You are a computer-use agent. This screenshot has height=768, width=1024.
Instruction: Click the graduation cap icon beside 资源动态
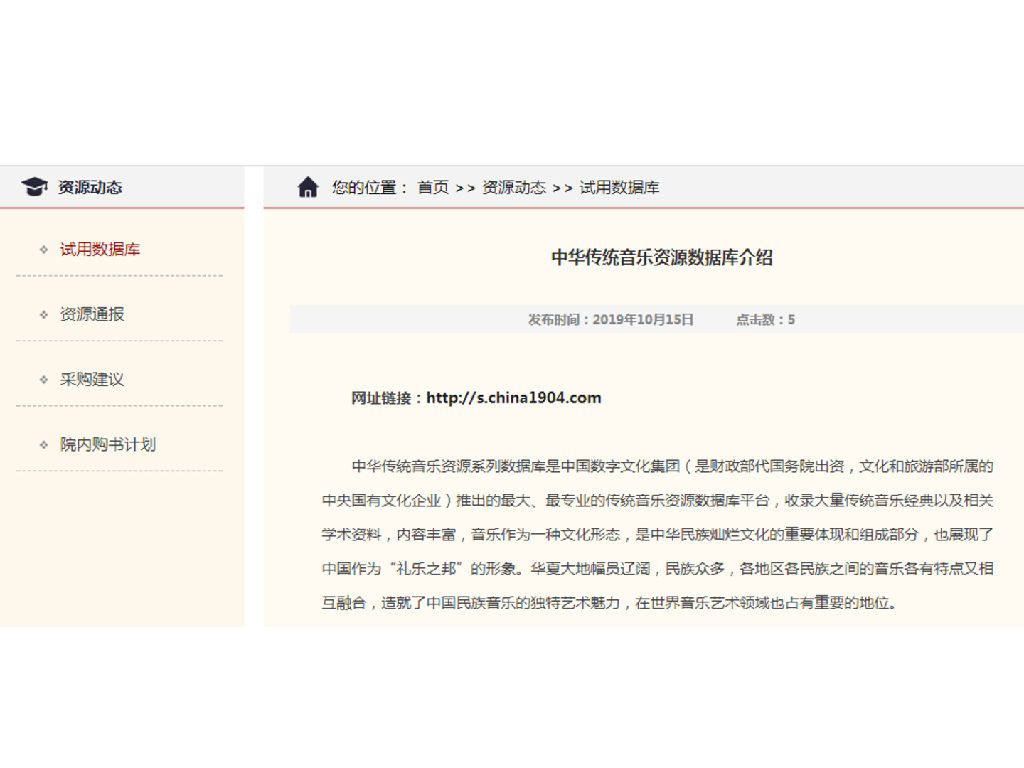[x=35, y=187]
